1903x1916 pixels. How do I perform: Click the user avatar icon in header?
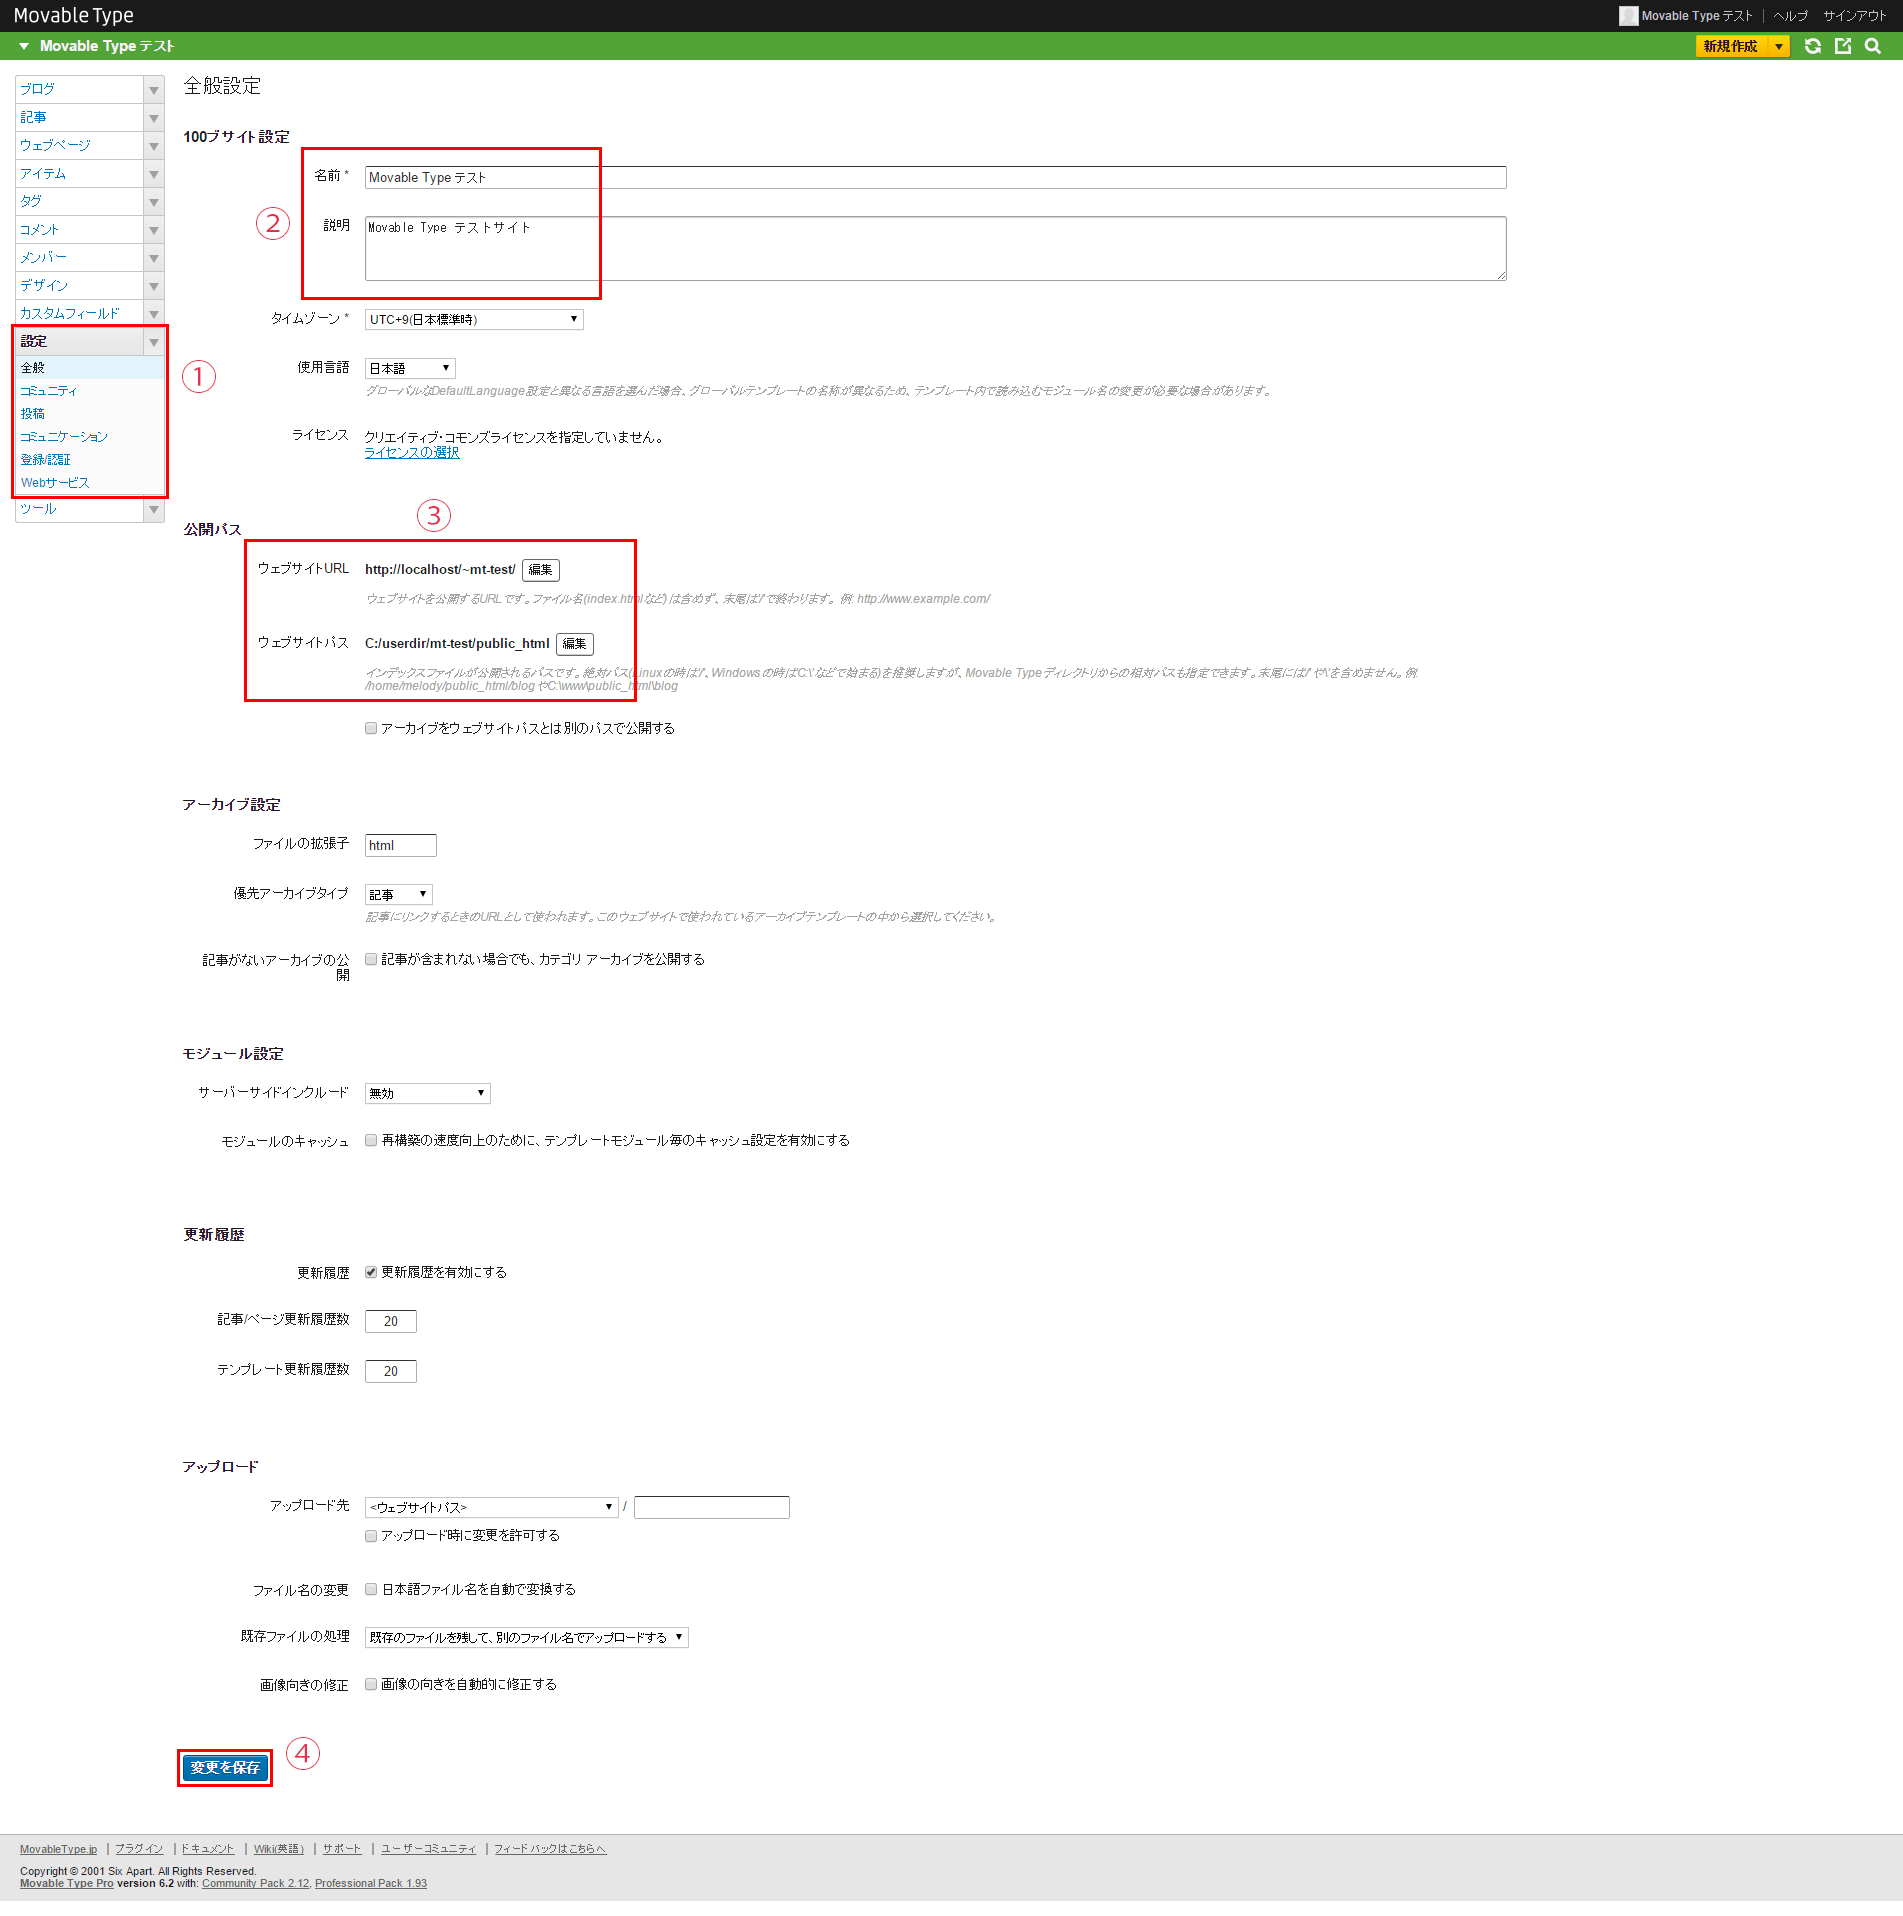(1628, 15)
